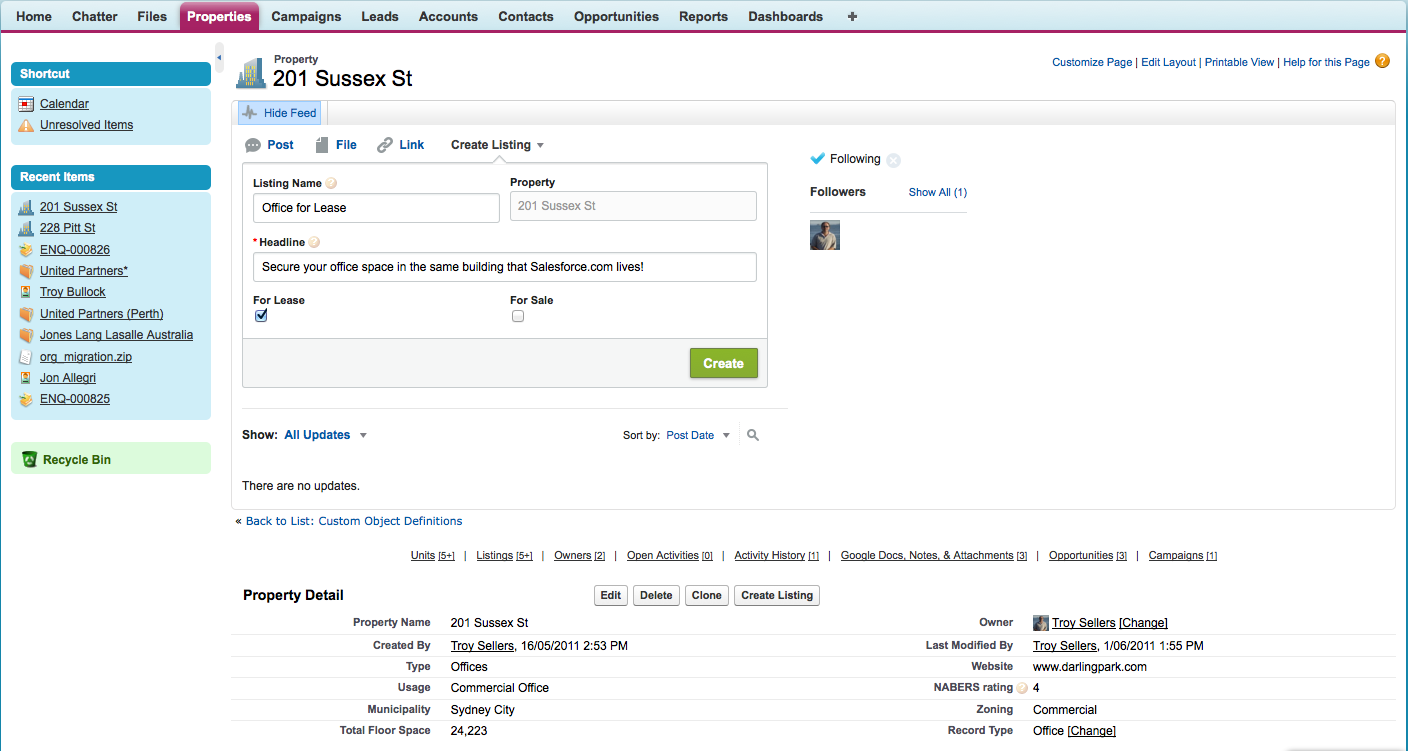Click the File attachment icon in feed
The image size is (1408, 751).
[322, 145]
